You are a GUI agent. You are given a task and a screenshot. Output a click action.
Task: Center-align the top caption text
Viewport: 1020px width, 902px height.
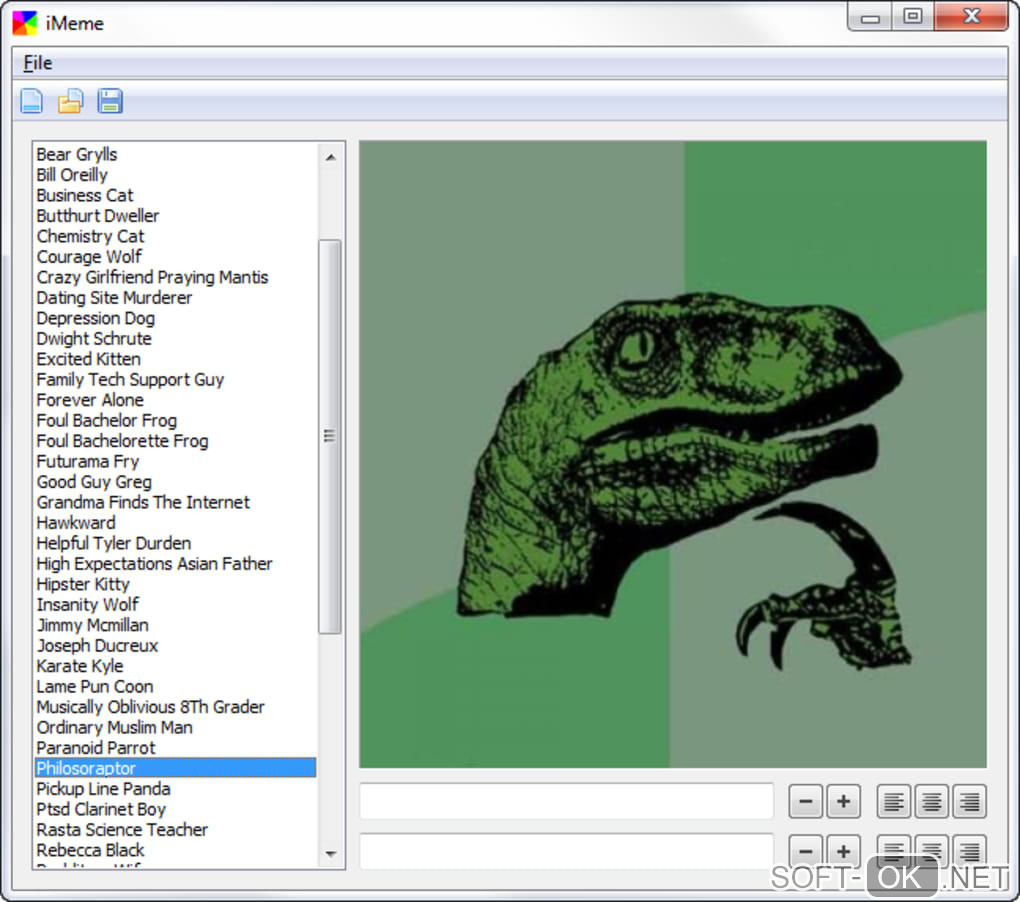pos(932,801)
